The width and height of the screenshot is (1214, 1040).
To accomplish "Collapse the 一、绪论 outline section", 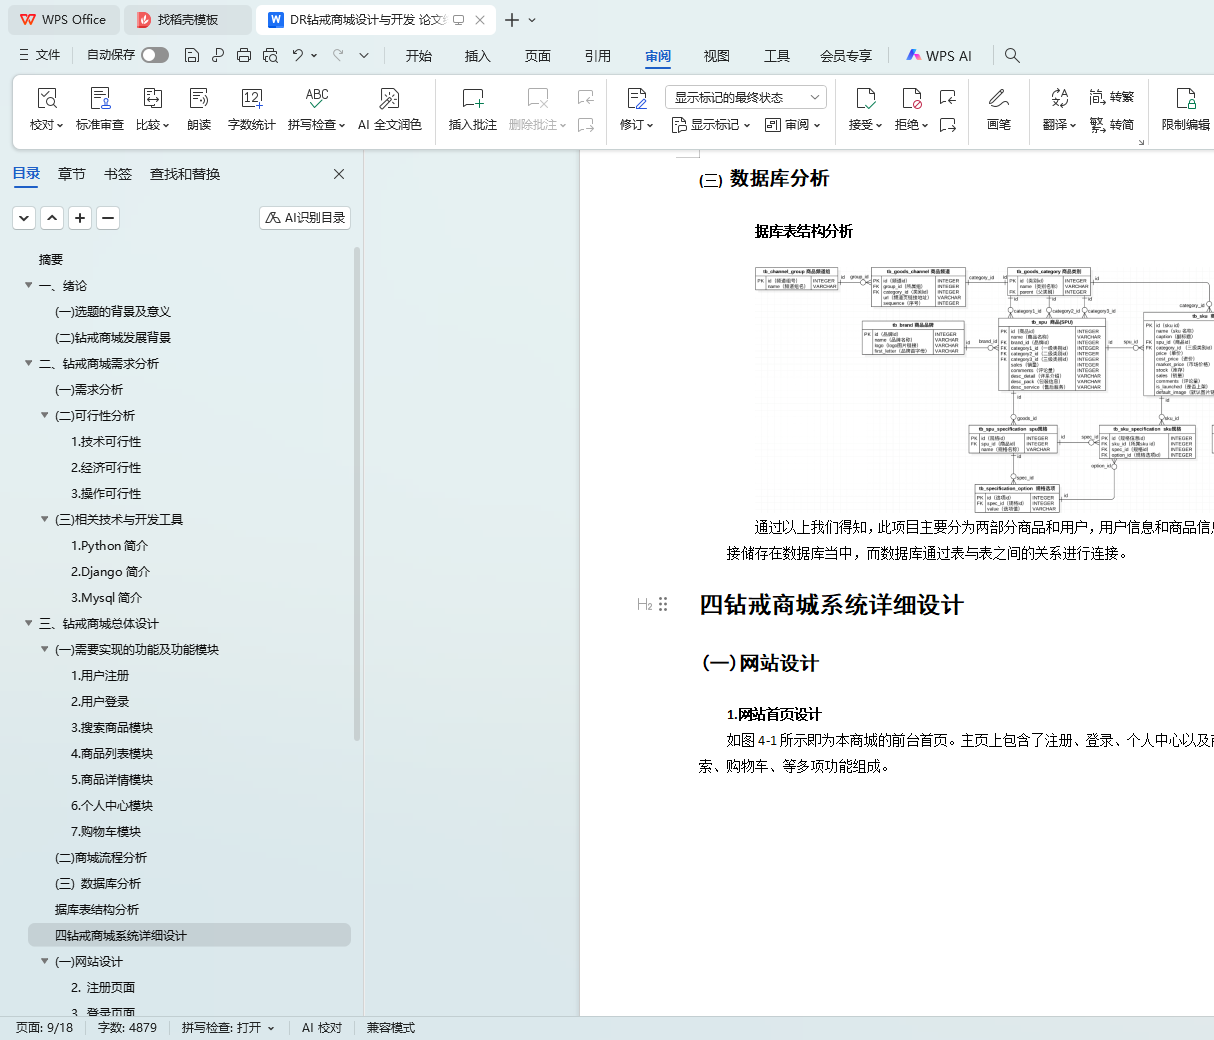I will click(29, 286).
